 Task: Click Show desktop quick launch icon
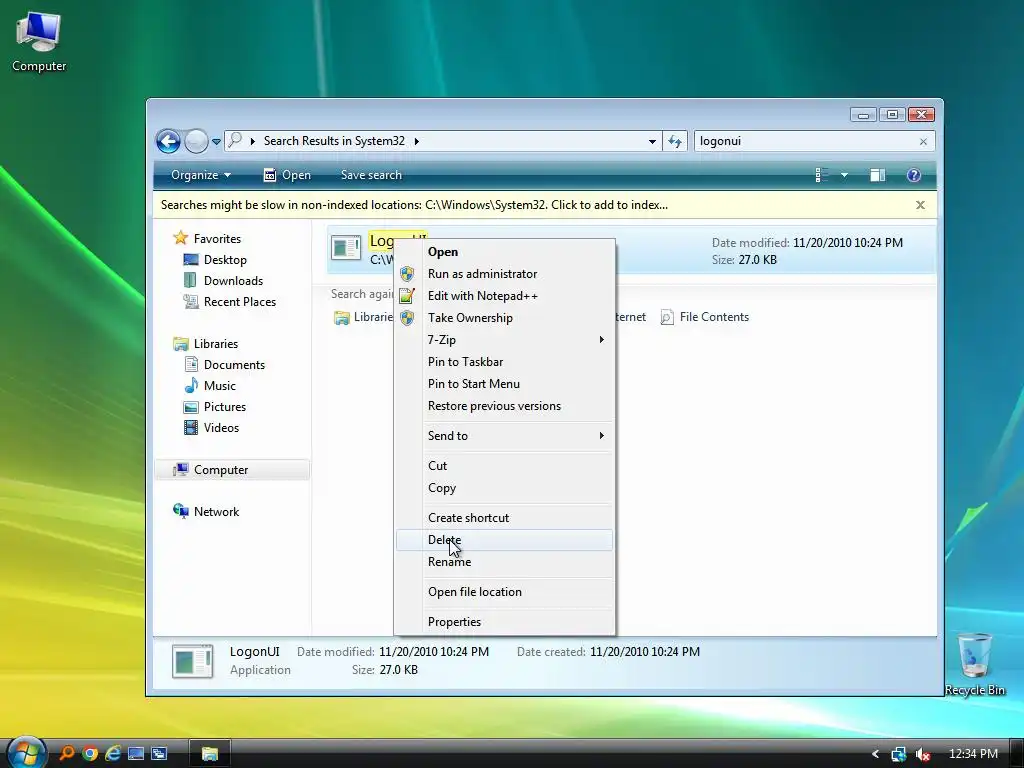coord(136,754)
